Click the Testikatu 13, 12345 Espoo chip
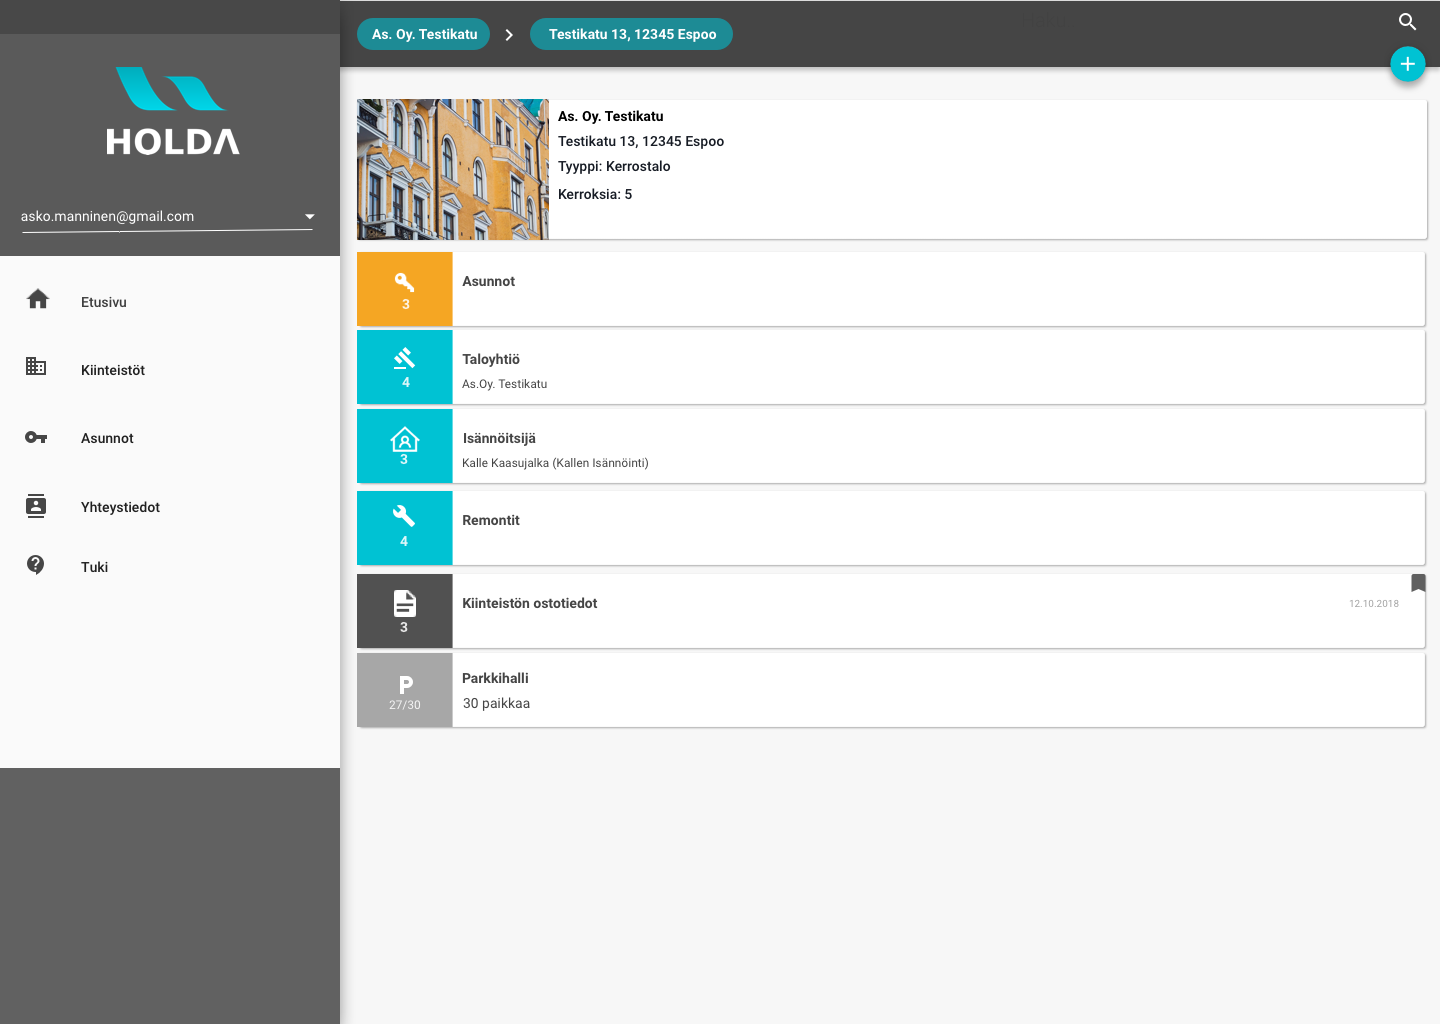 [632, 34]
